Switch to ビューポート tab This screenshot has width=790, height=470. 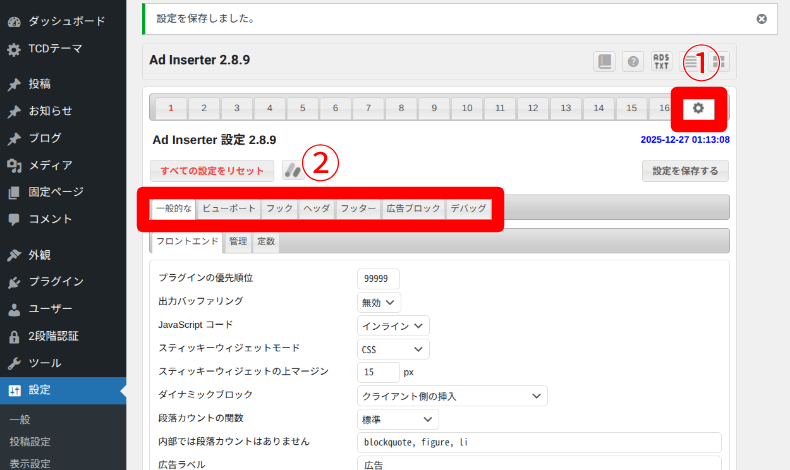click(229, 209)
